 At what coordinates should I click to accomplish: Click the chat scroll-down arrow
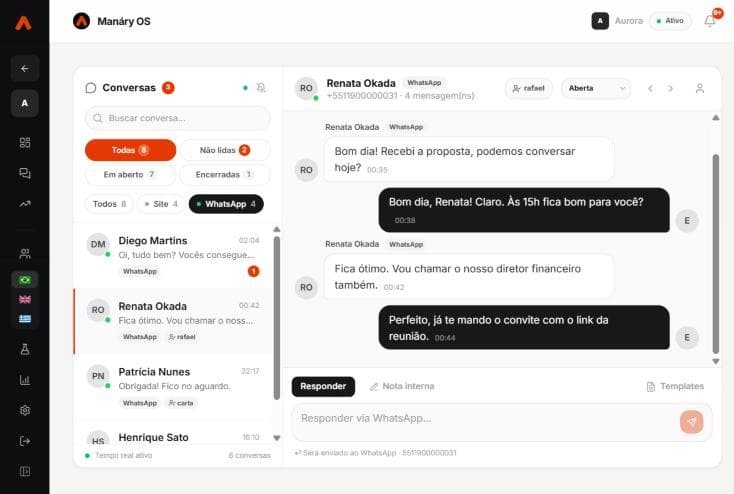716,361
